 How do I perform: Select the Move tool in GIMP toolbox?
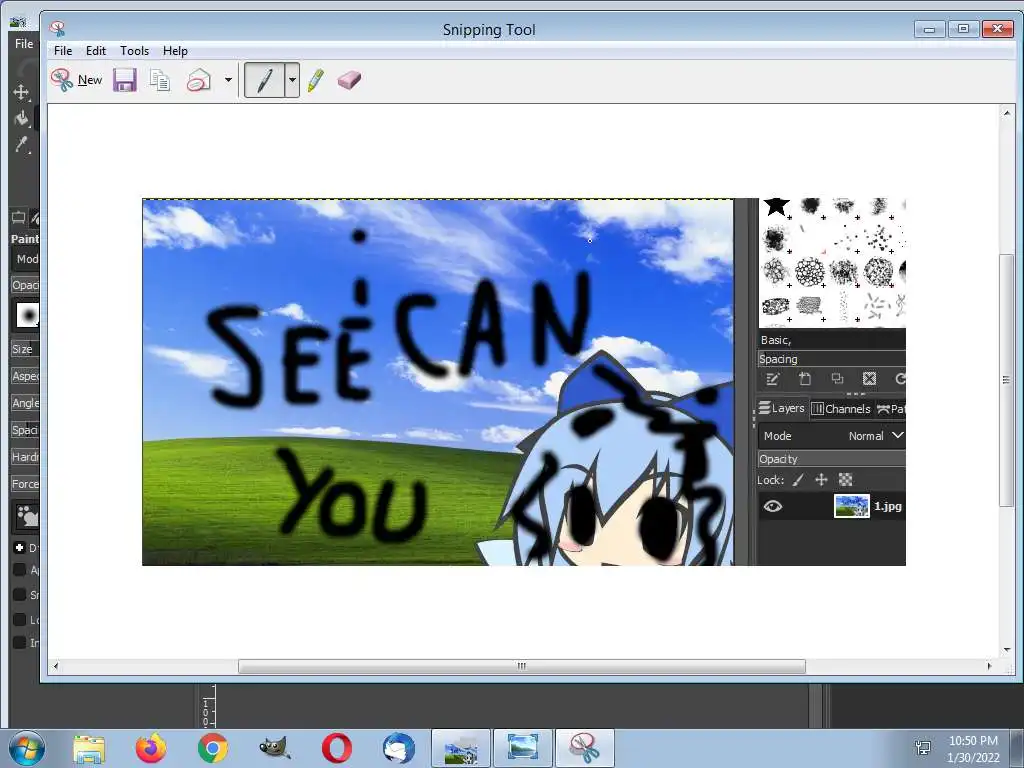[x=21, y=92]
